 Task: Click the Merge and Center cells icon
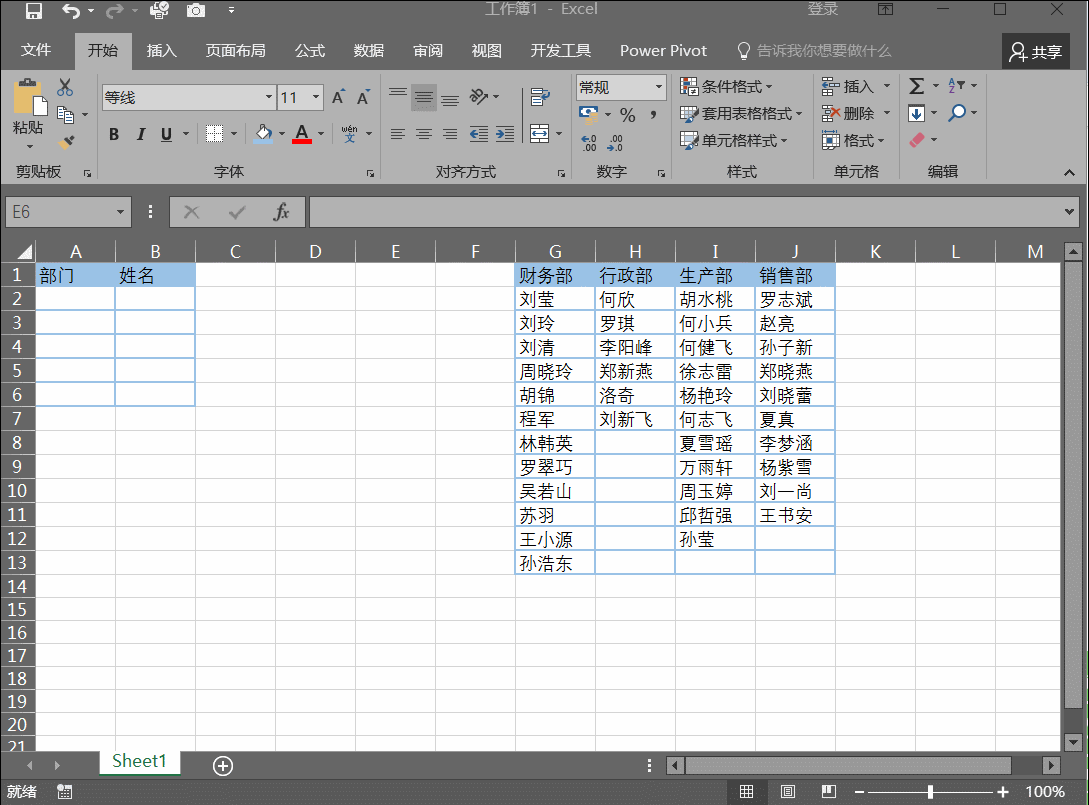539,133
